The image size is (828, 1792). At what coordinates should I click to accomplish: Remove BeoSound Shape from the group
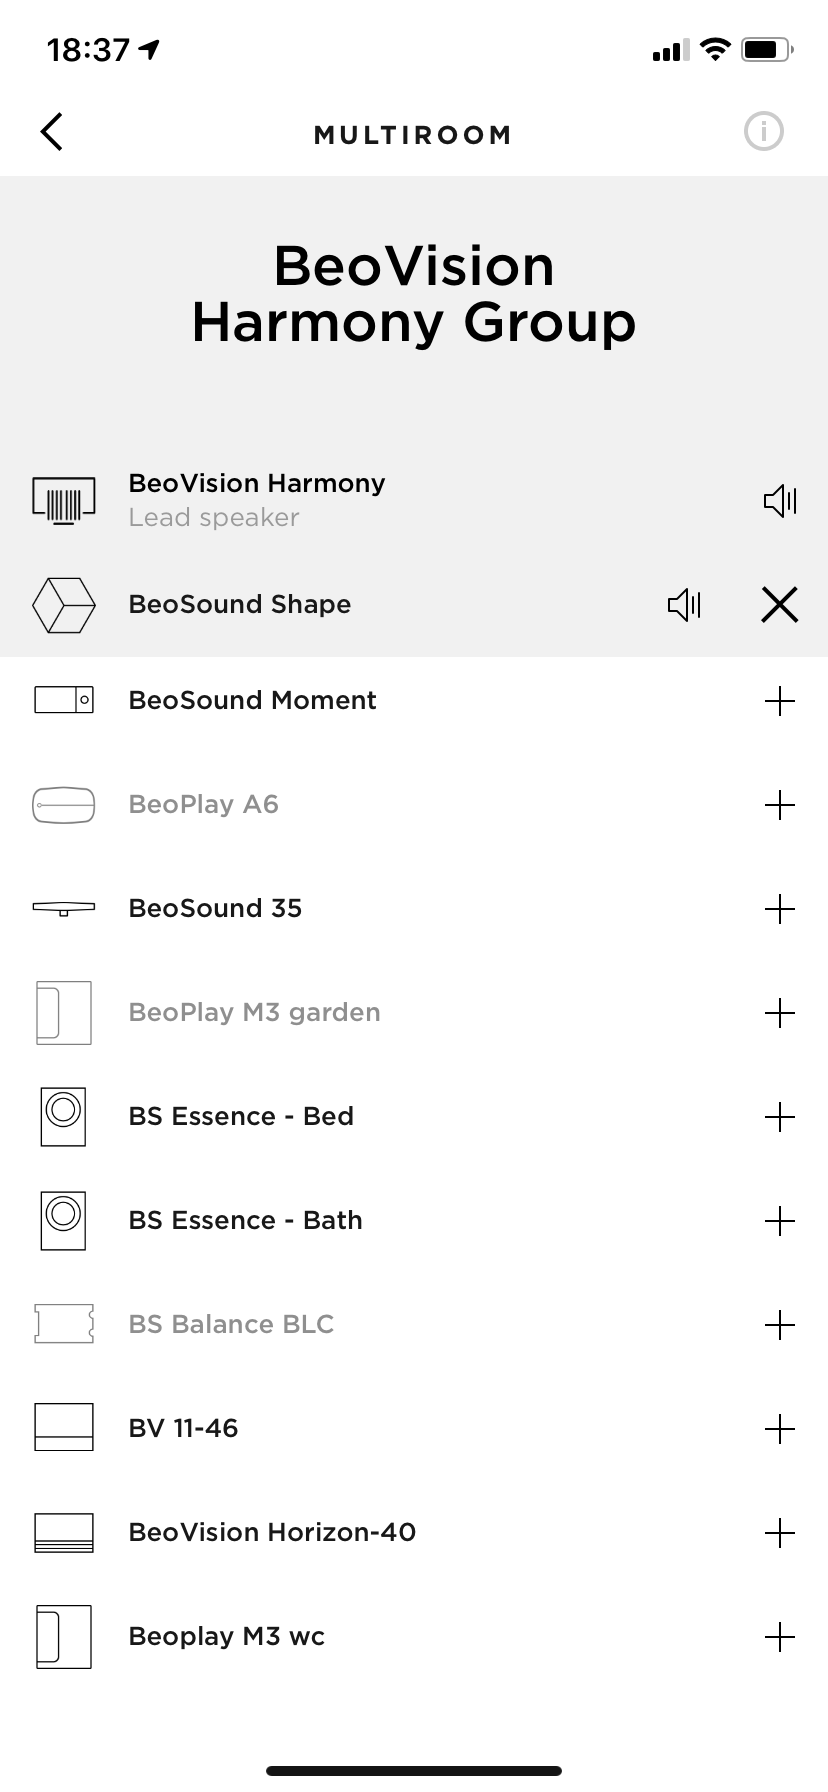[779, 604]
